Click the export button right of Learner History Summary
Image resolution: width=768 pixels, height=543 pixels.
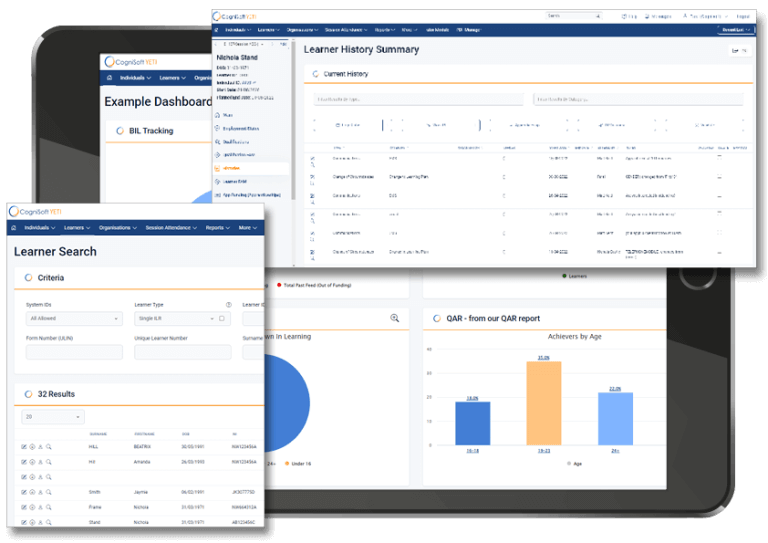pyautogui.click(x=739, y=50)
